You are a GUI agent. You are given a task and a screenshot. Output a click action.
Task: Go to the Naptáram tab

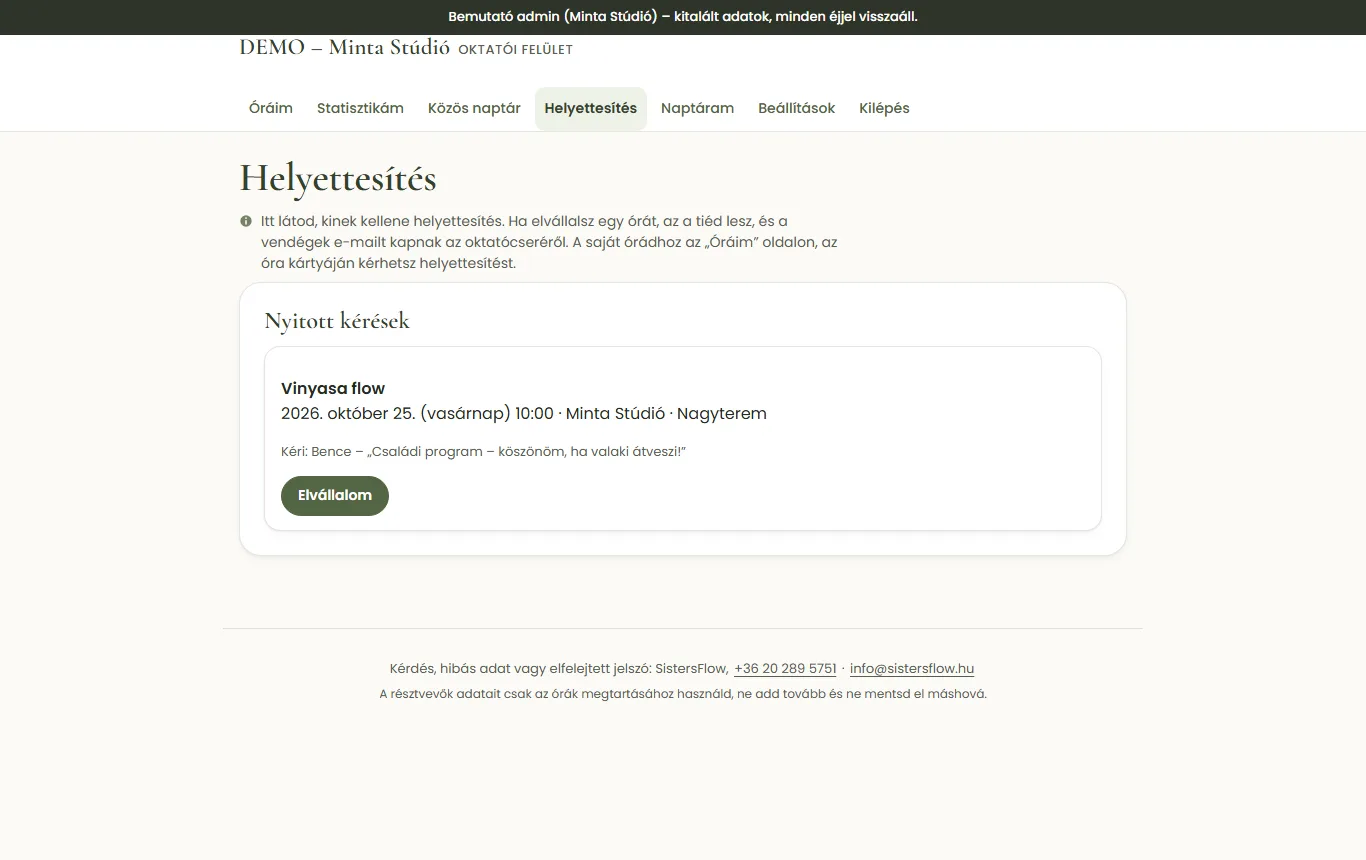[697, 108]
